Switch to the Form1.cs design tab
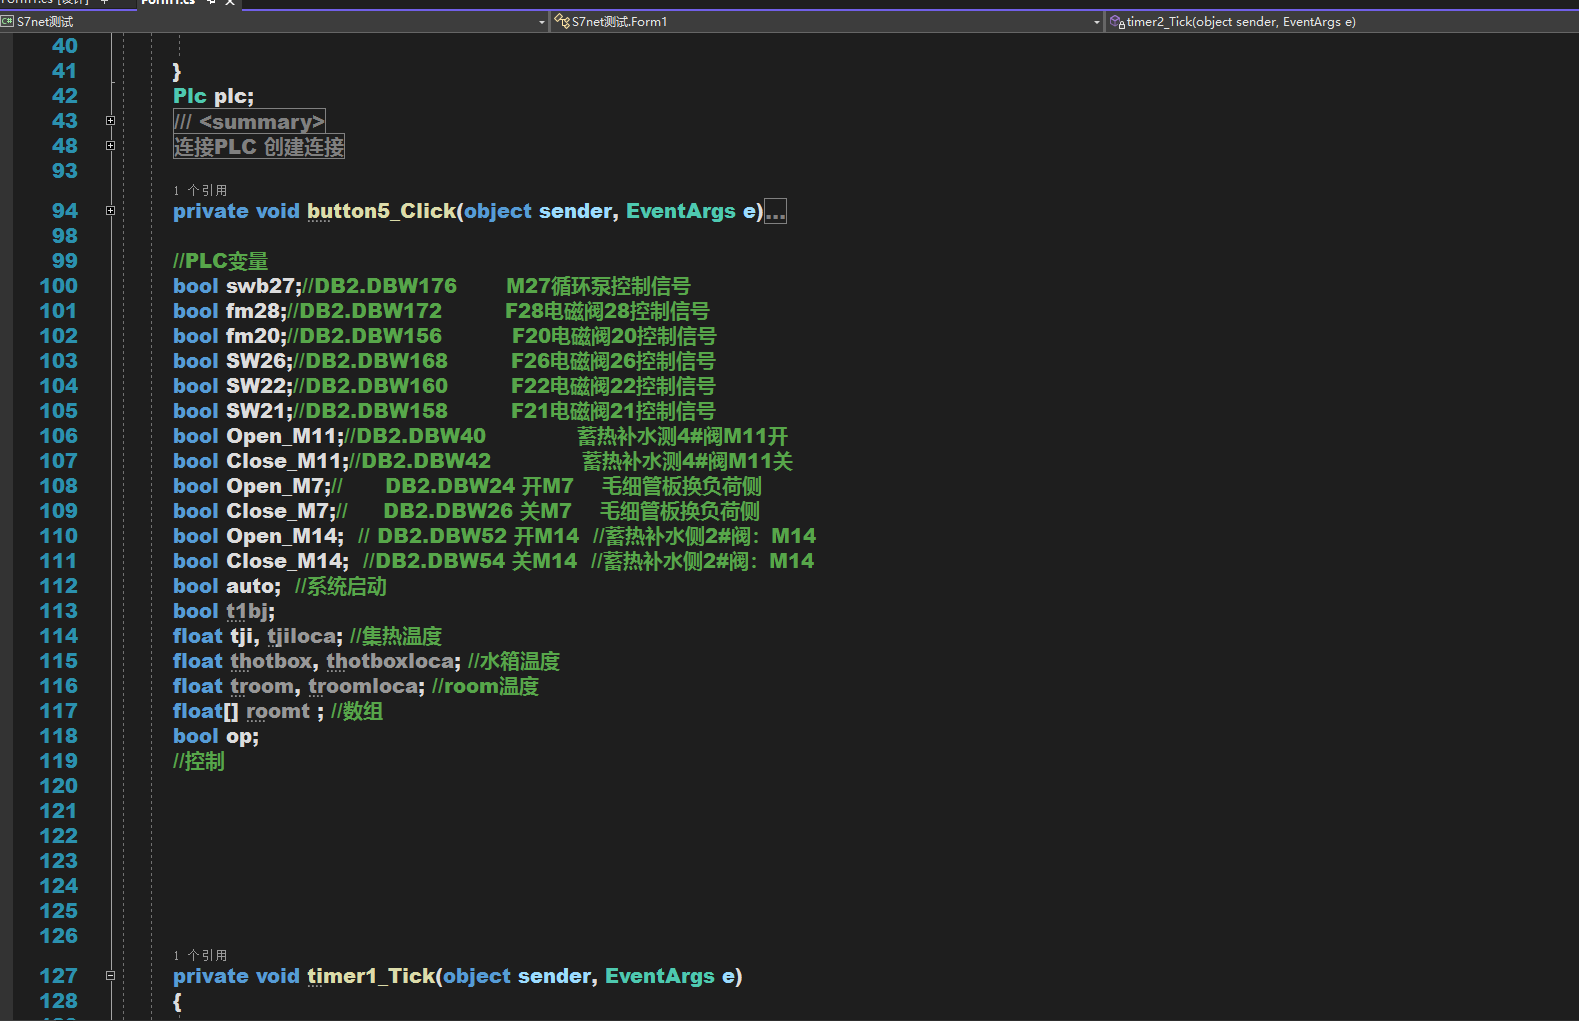 pyautogui.click(x=45, y=2)
